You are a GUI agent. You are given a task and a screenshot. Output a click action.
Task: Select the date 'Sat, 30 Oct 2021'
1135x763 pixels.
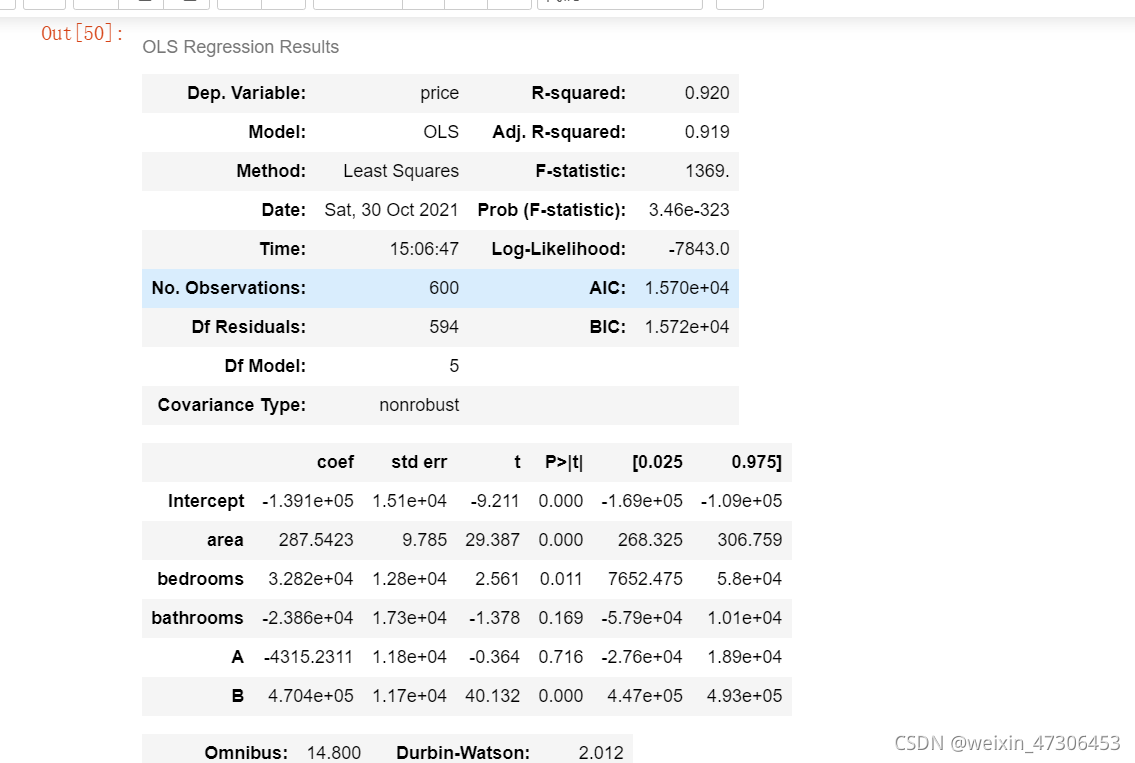tap(392, 211)
